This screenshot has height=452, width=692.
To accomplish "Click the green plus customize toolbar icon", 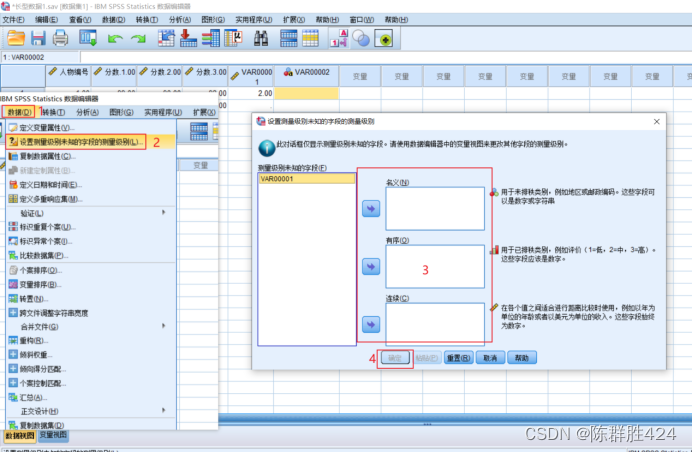I will [x=384, y=39].
